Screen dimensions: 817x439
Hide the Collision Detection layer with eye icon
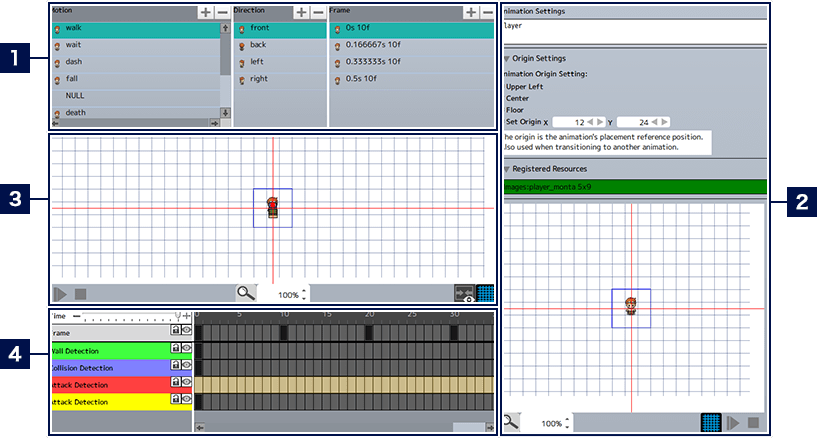pos(186,365)
